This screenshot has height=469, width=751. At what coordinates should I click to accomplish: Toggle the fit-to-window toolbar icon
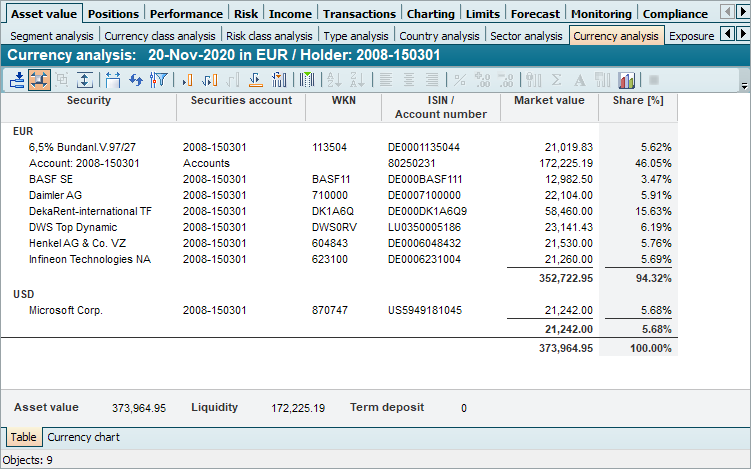pyautogui.click(x=40, y=79)
